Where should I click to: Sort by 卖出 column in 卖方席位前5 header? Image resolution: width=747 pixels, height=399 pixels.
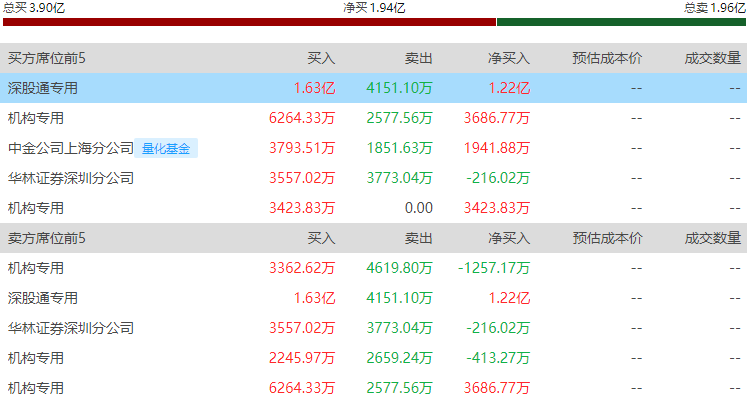(419, 238)
